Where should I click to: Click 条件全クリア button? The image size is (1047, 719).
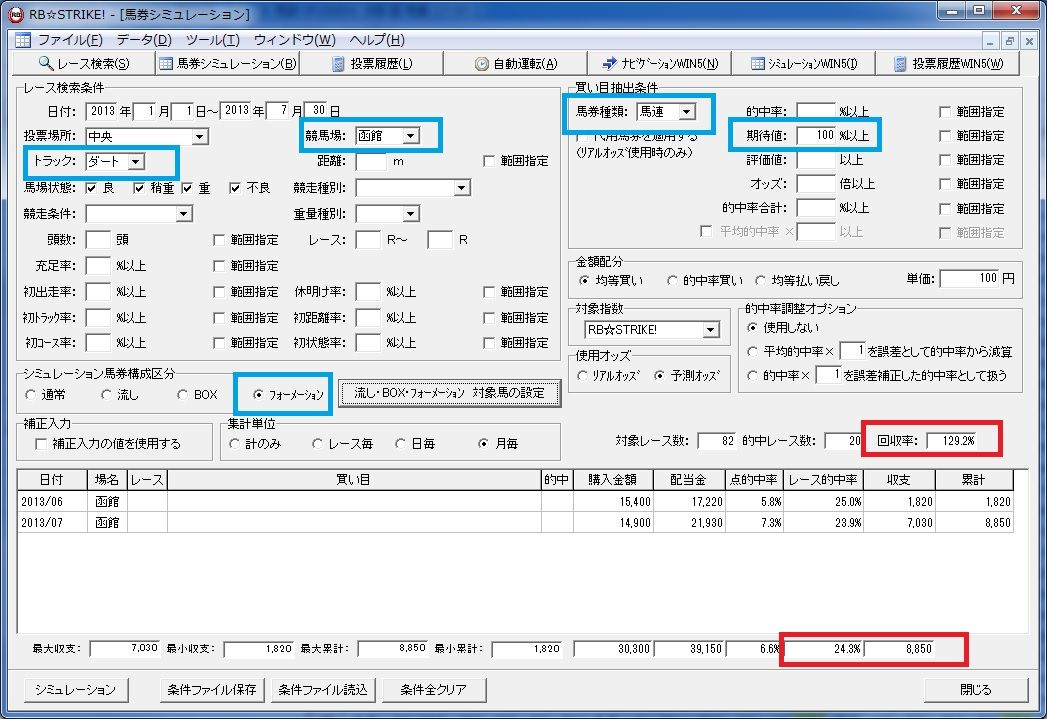(434, 690)
